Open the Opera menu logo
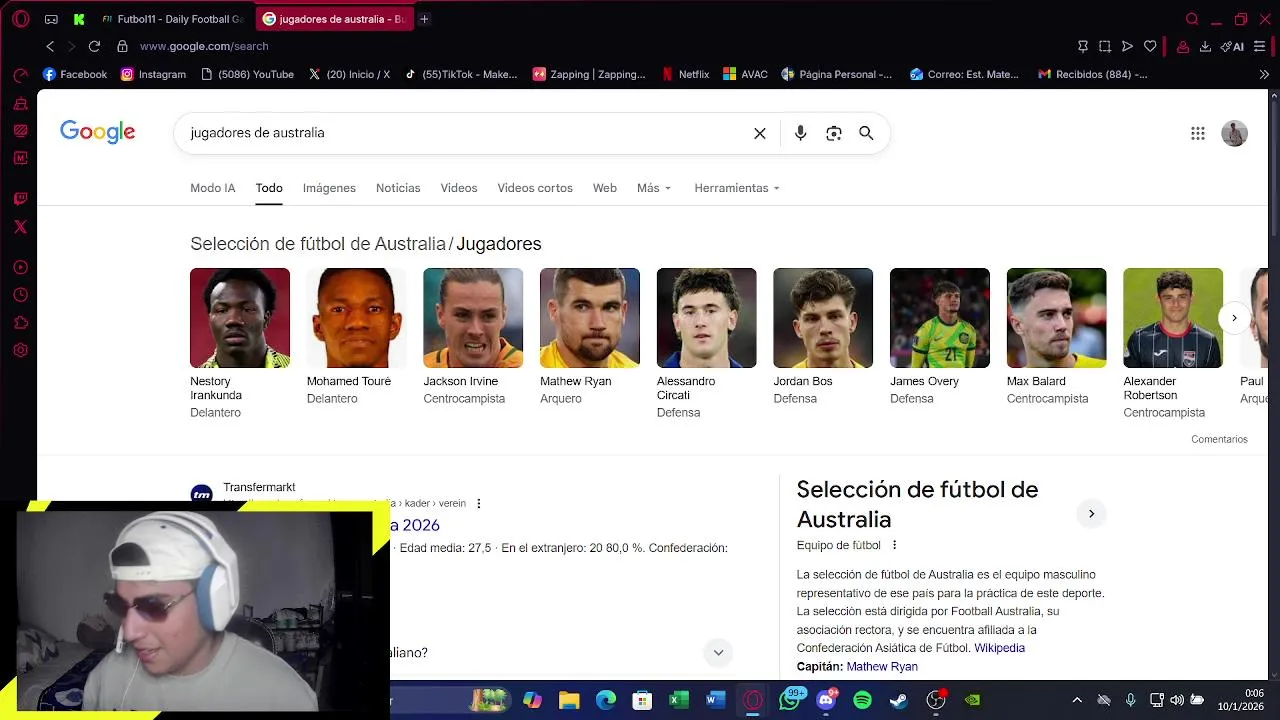This screenshot has width=1280, height=720. pos(20,19)
